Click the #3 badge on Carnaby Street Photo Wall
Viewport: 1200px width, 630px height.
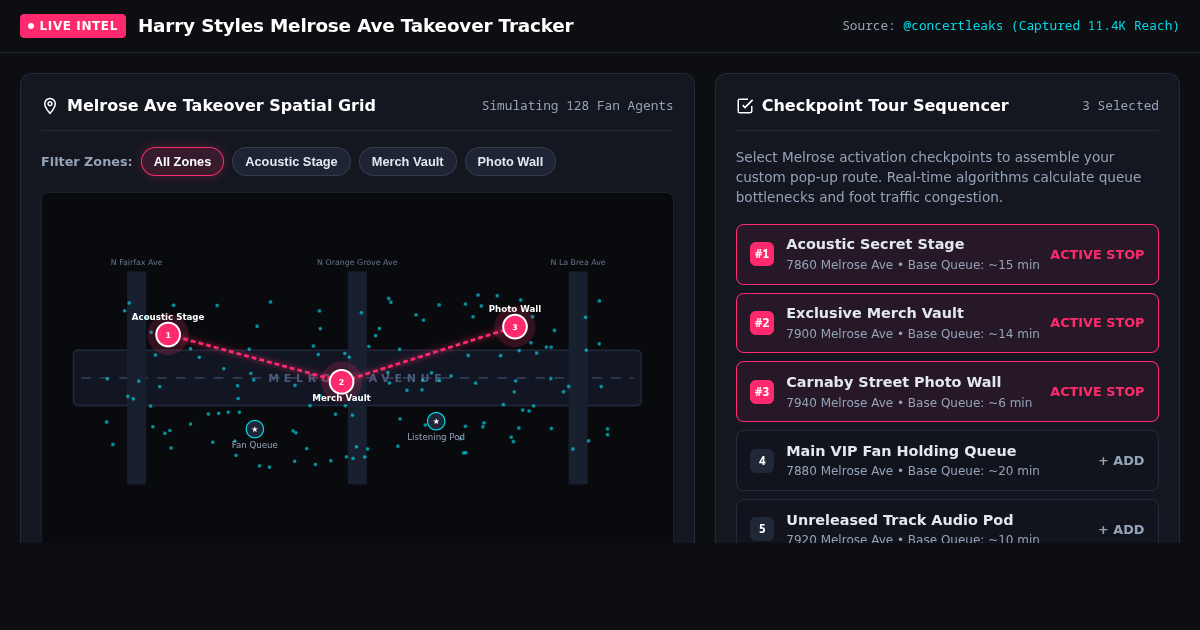pyautogui.click(x=762, y=392)
